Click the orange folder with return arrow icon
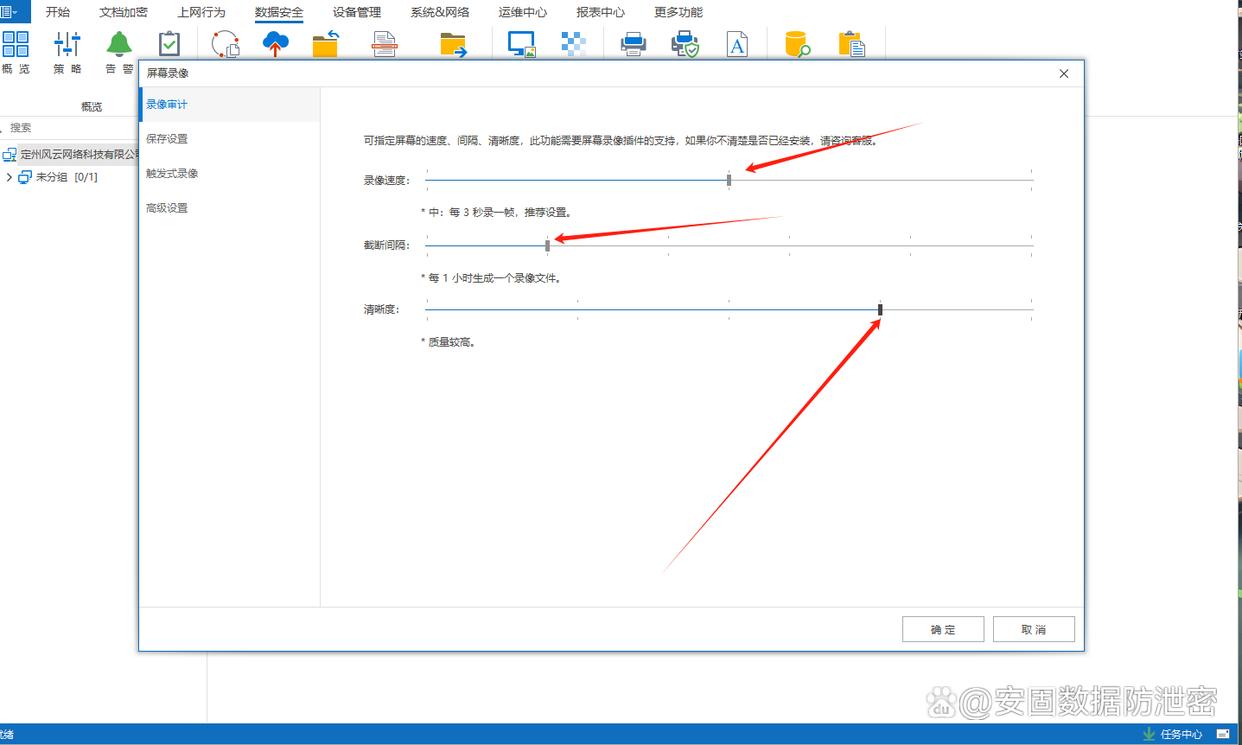 tap(326, 44)
